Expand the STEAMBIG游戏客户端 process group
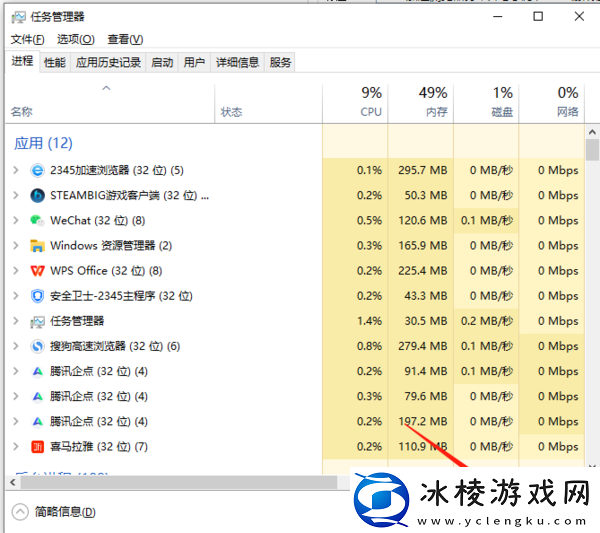600x533 pixels. tap(16, 196)
